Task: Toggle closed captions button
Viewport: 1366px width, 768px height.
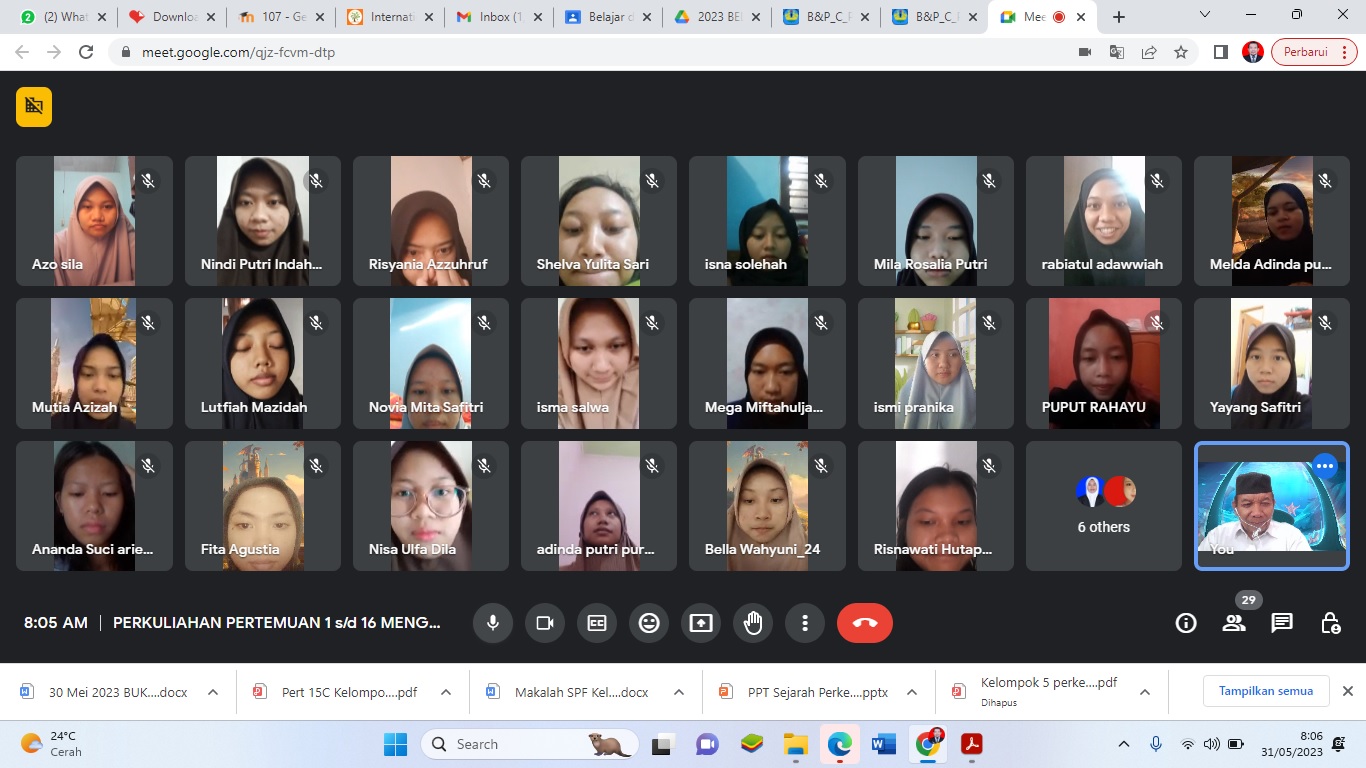Action: 597,623
